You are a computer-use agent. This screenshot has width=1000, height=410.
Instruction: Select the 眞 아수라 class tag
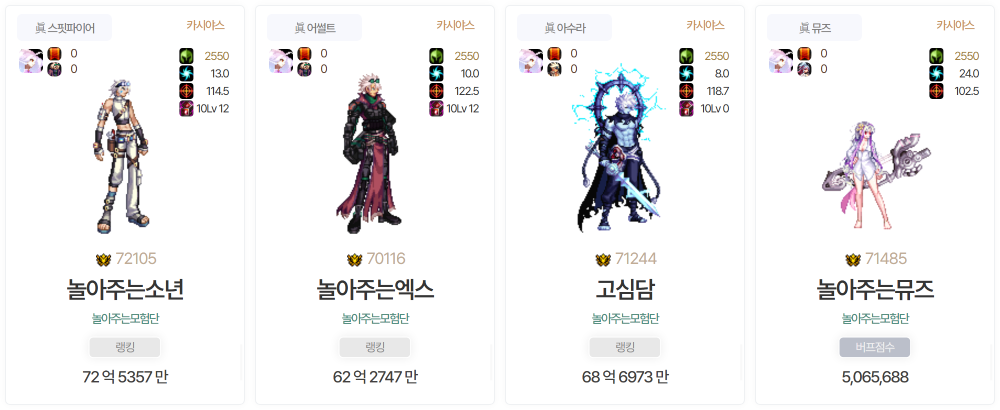[x=564, y=27]
